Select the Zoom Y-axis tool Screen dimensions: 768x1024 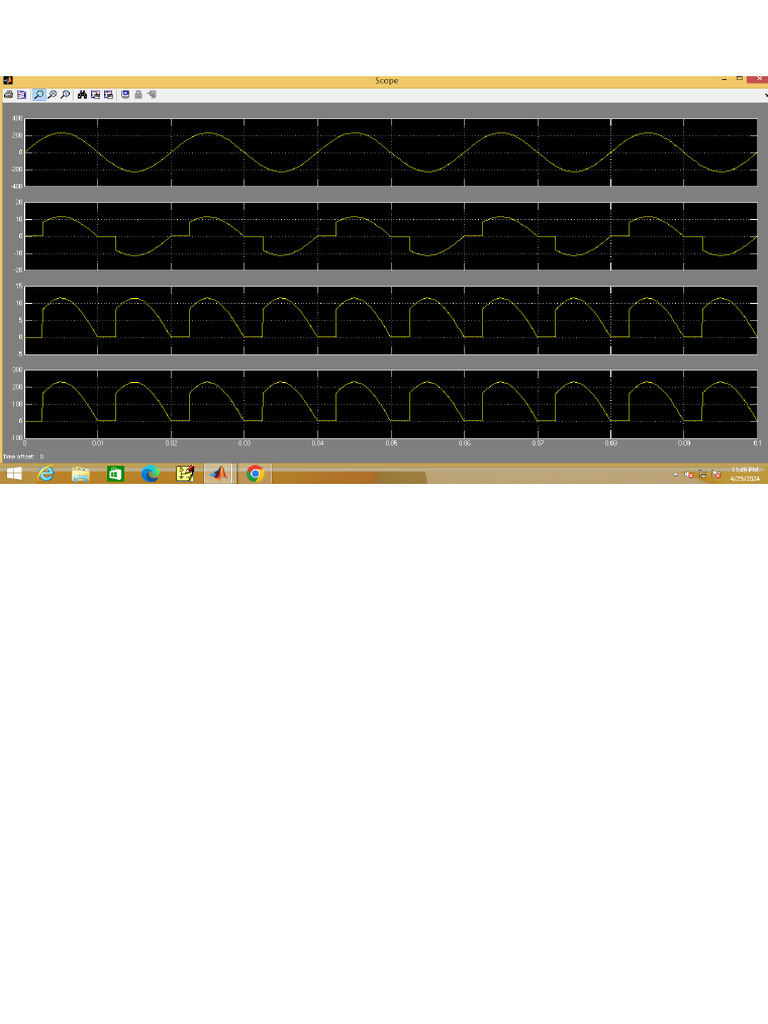(x=65, y=95)
